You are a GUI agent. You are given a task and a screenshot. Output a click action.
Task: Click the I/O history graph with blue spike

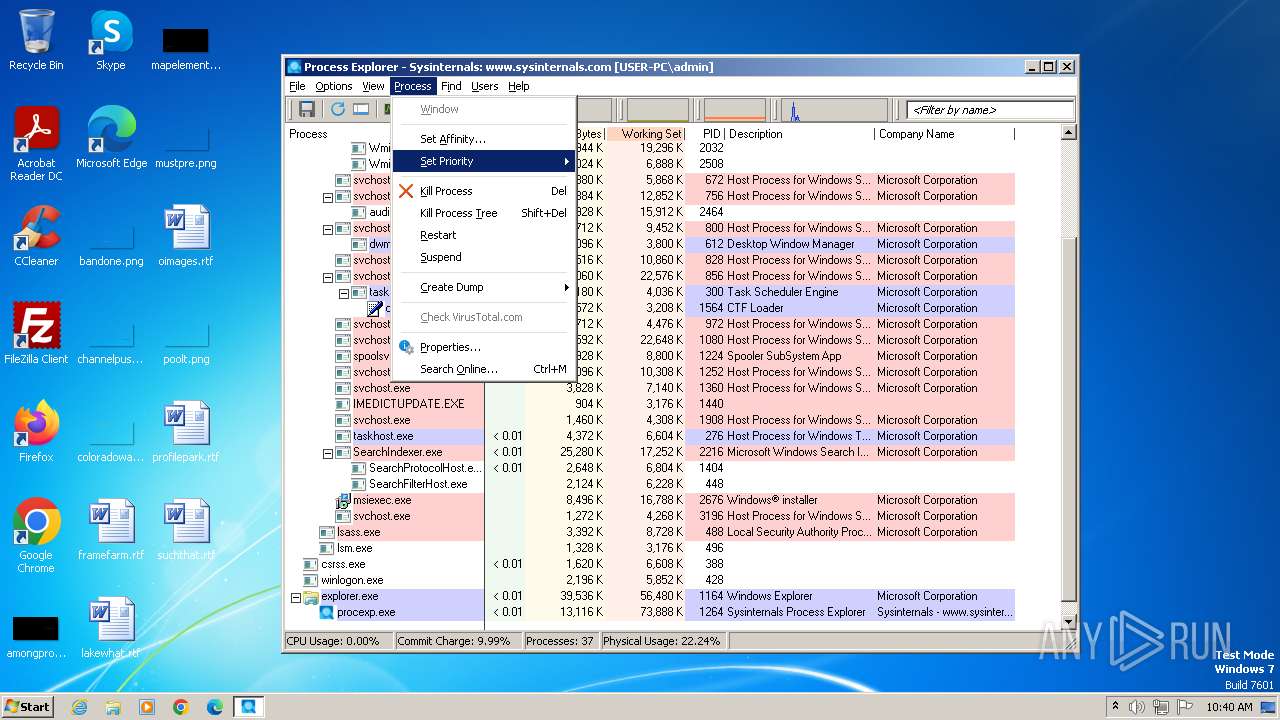834,109
